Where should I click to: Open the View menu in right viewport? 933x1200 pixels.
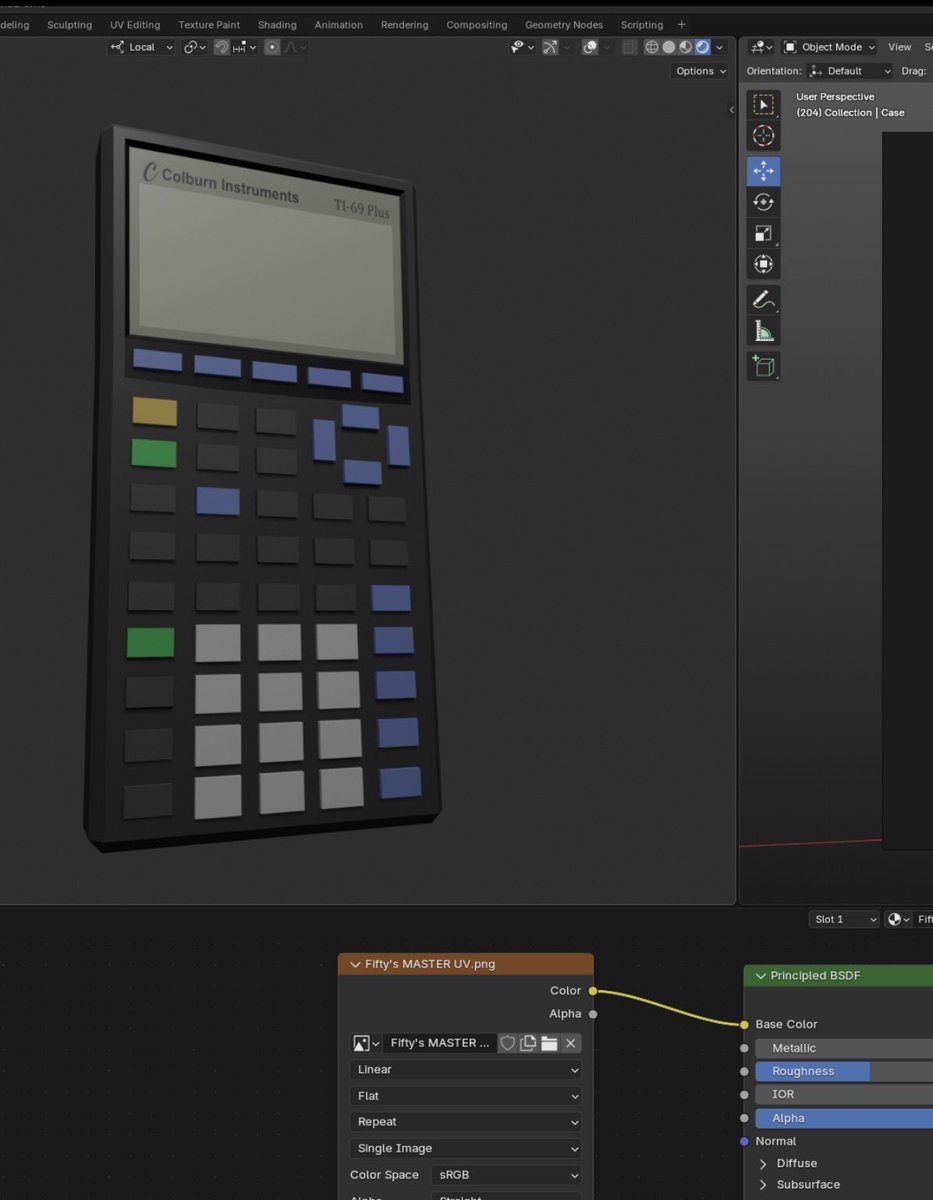[x=900, y=47]
